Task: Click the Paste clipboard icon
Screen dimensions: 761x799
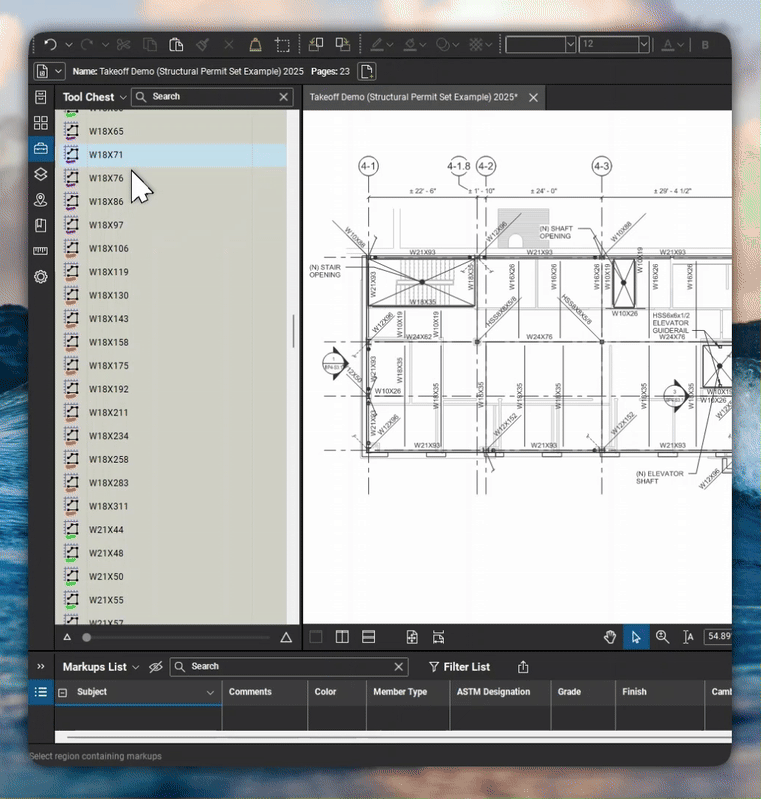Action: point(176,45)
